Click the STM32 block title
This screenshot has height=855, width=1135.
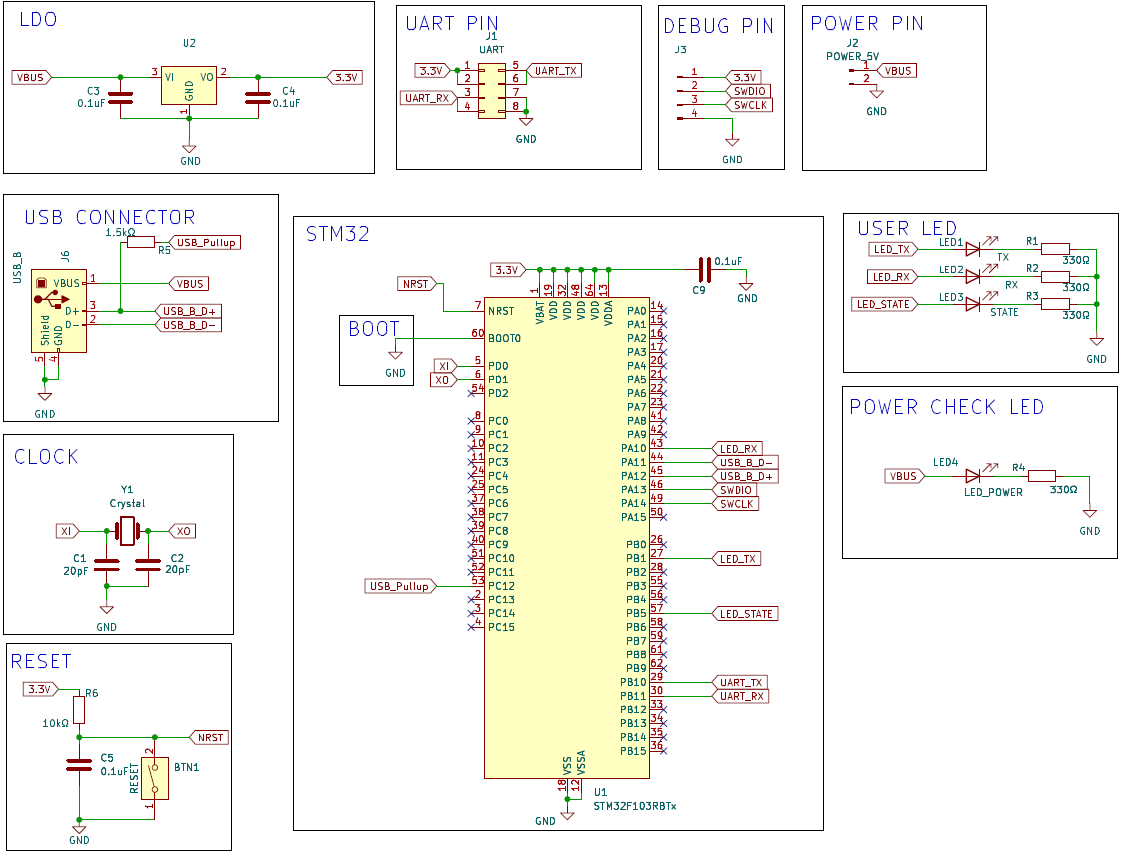tap(337, 234)
